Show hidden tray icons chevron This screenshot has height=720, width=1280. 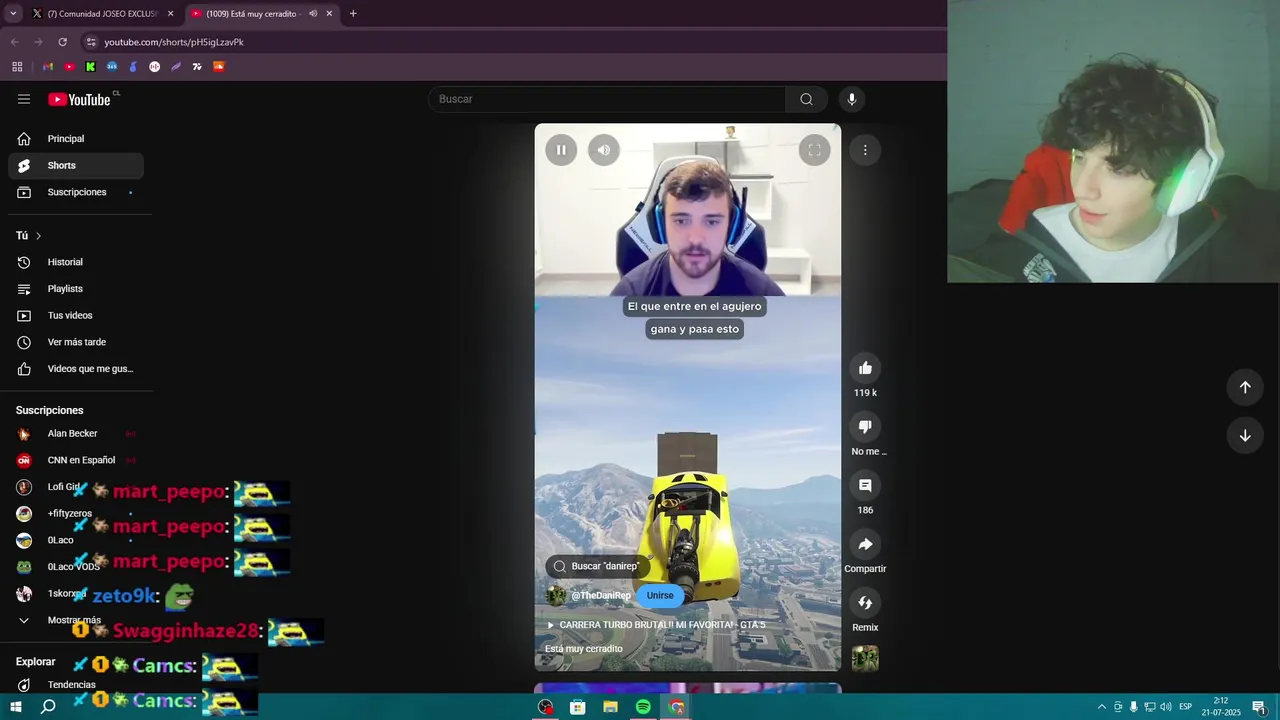(1102, 707)
